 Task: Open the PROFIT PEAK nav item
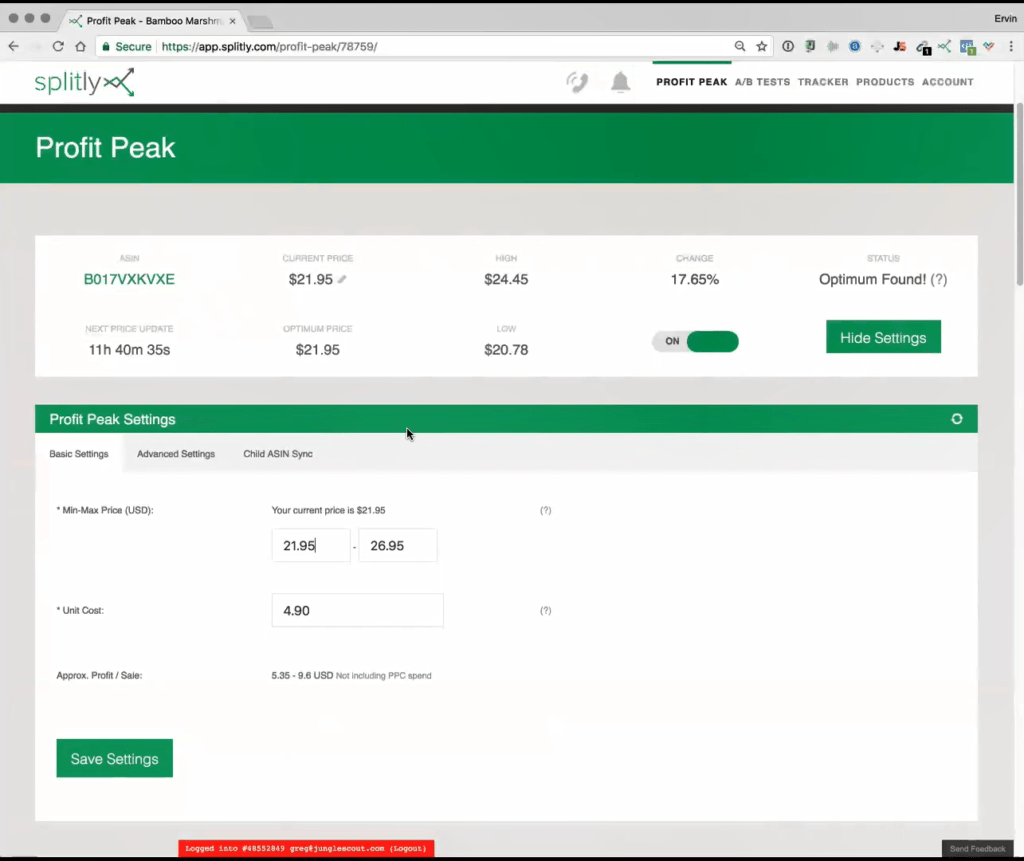coord(692,82)
